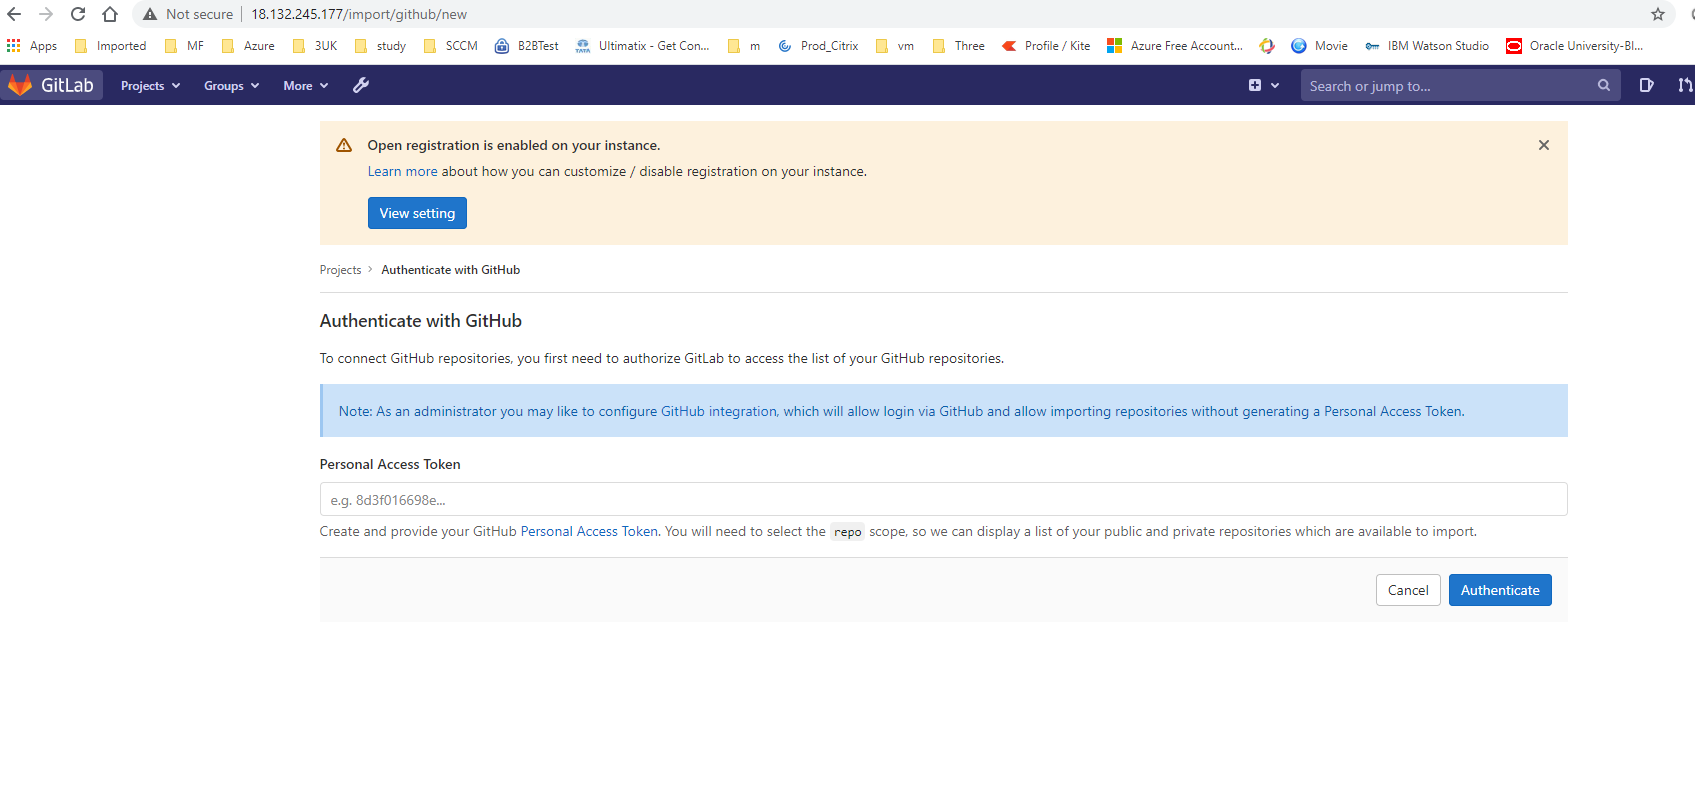Image resolution: width=1695 pixels, height=787 pixels.
Task: Dismiss the open registration warning banner
Action: click(1544, 145)
